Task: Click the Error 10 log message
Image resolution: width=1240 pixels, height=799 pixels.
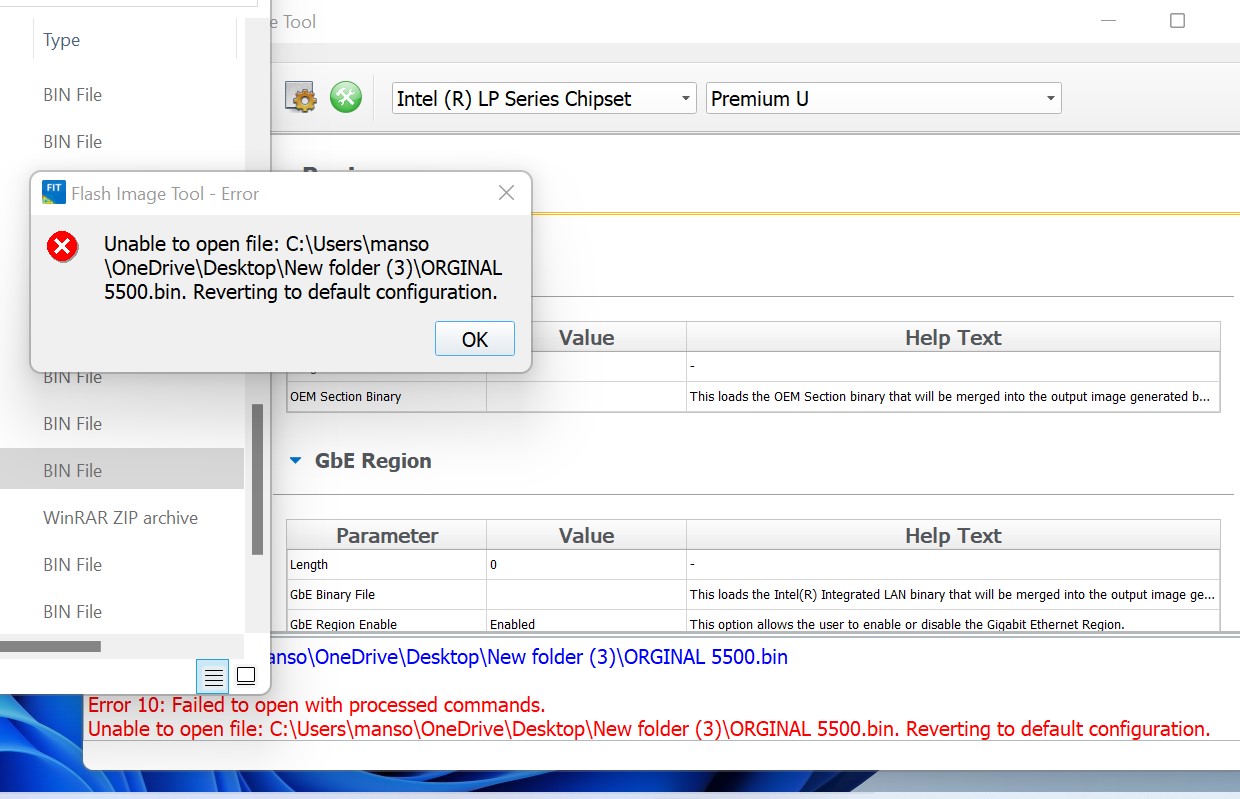Action: (x=317, y=705)
